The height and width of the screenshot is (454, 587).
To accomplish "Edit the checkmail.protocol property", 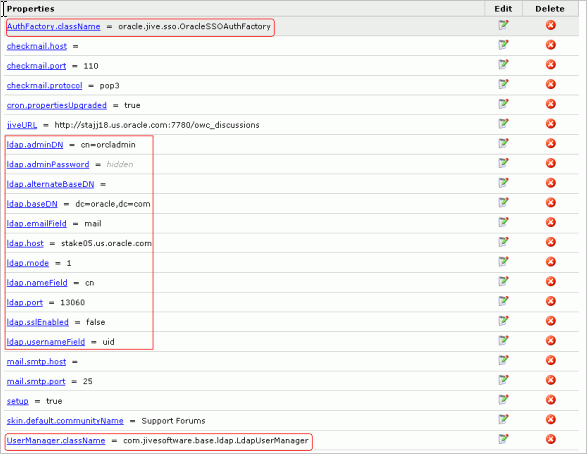I will pyautogui.click(x=504, y=84).
